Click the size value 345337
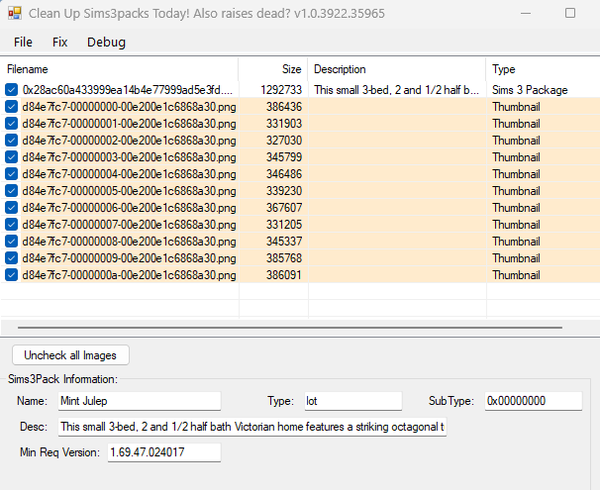This screenshot has width=600, height=490. (284, 241)
